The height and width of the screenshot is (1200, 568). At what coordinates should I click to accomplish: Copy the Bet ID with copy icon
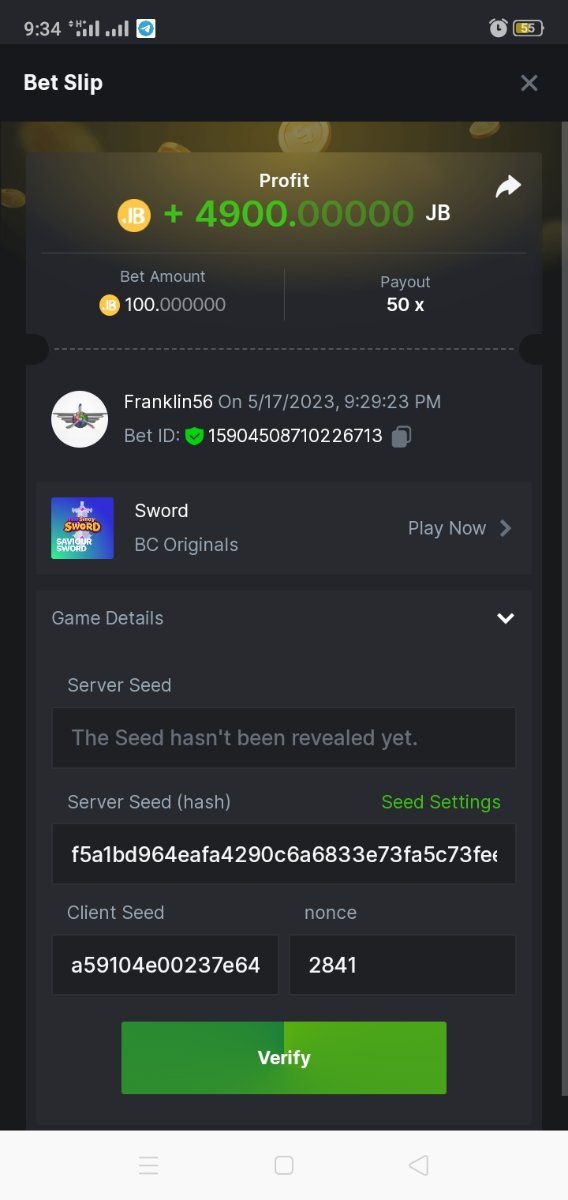pos(402,436)
